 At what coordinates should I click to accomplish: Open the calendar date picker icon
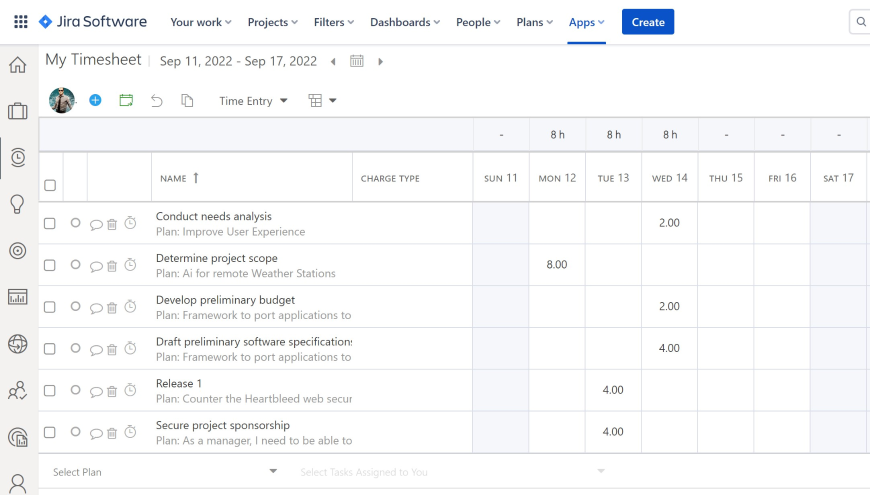click(357, 61)
